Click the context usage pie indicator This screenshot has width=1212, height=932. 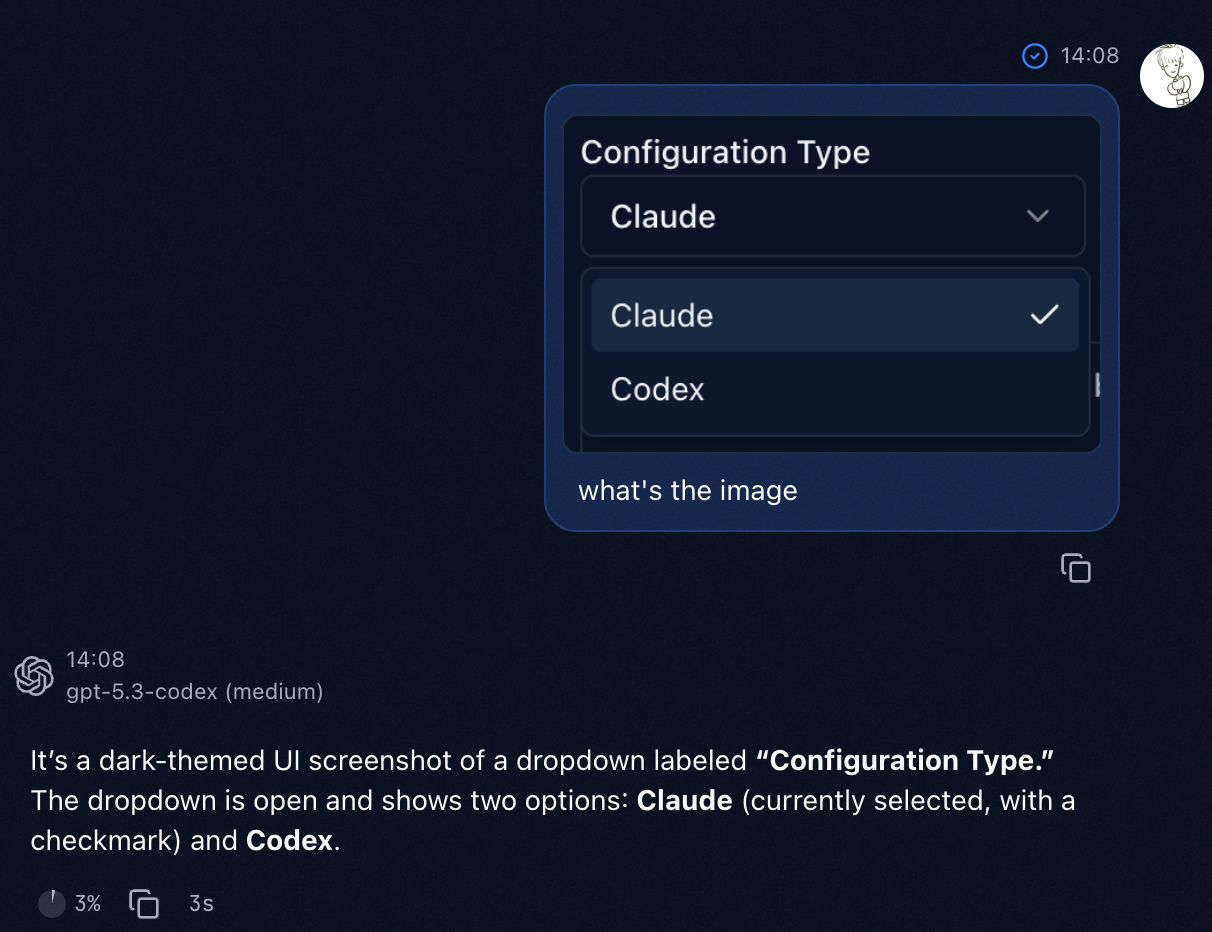52,904
